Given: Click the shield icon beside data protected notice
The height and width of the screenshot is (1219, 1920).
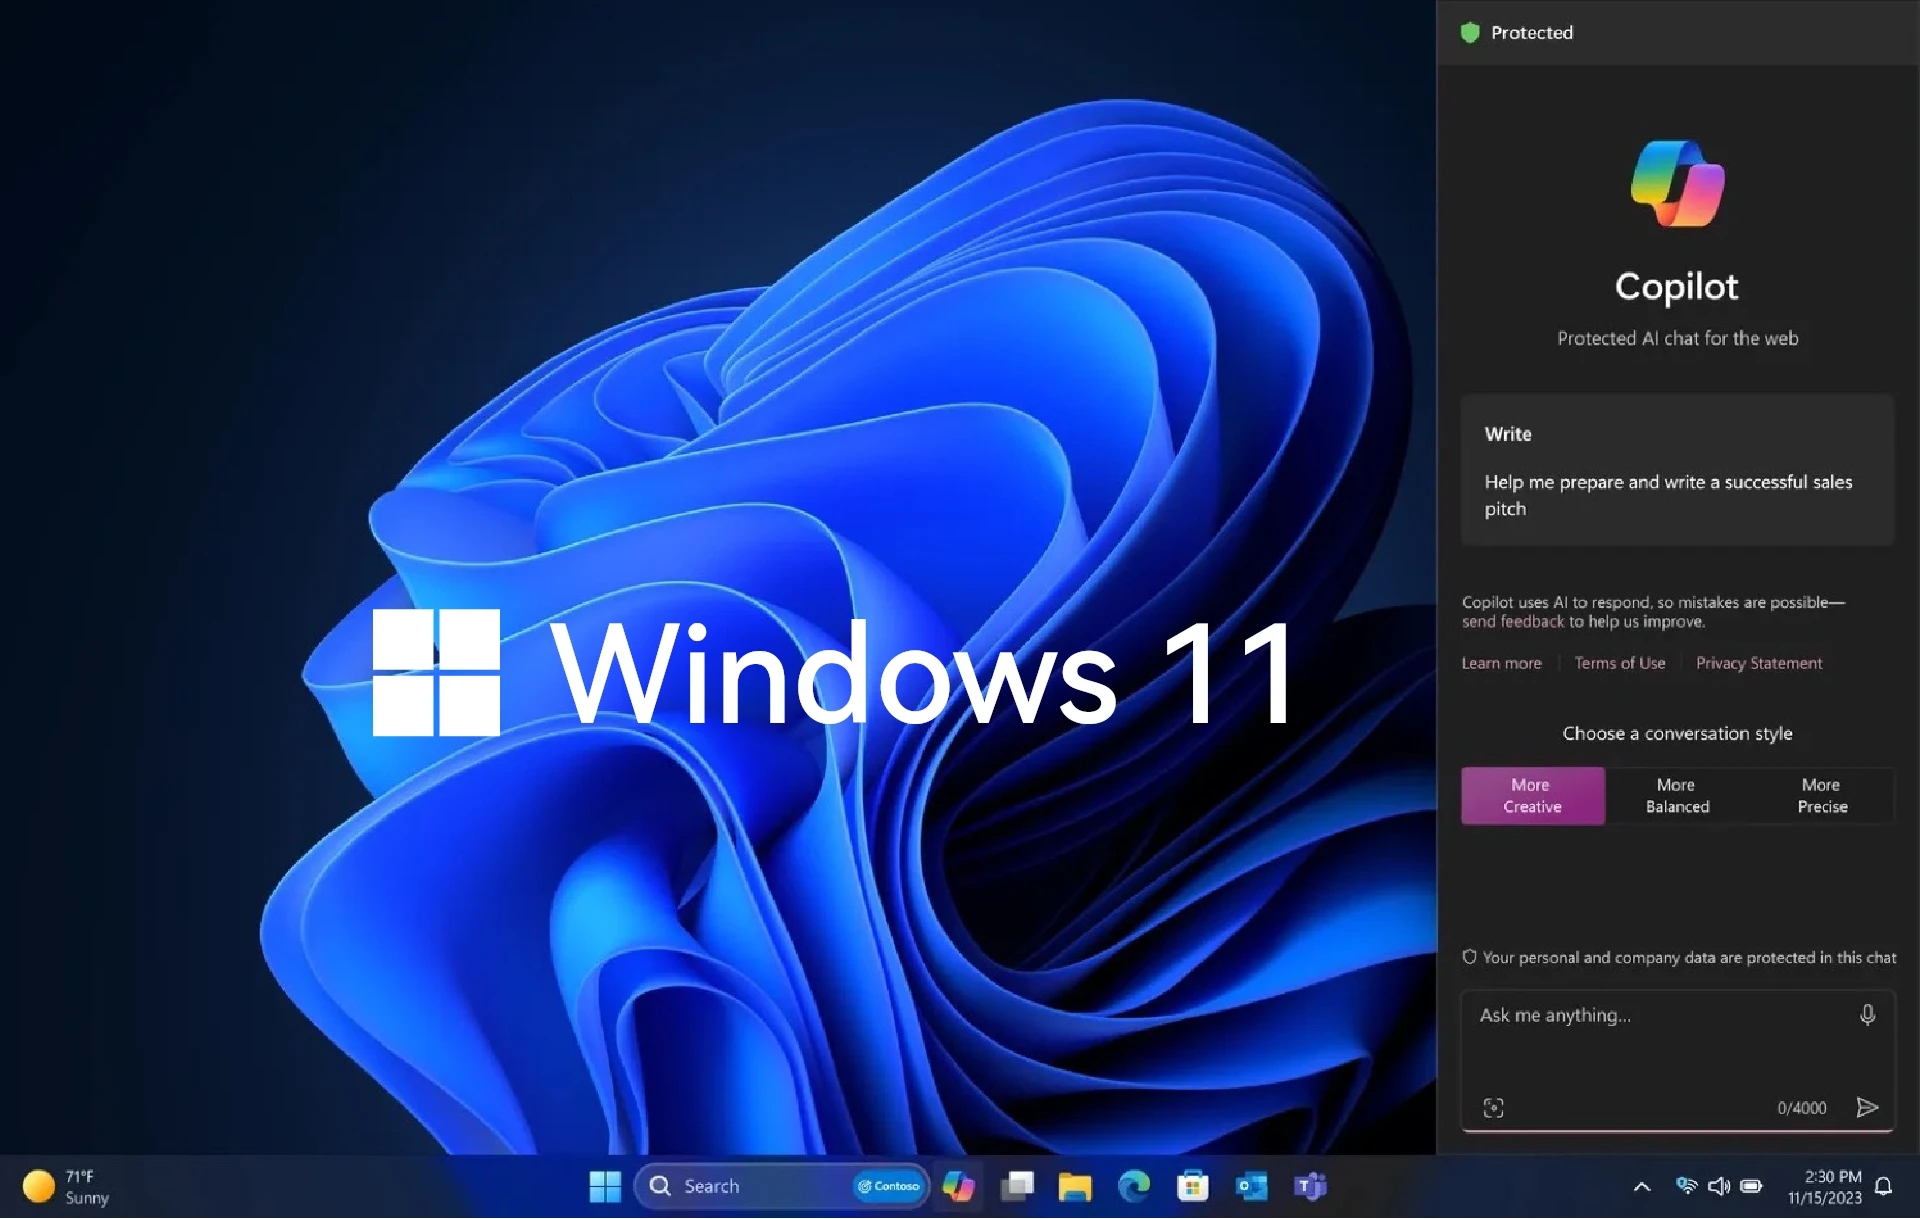Looking at the screenshot, I should (x=1469, y=957).
